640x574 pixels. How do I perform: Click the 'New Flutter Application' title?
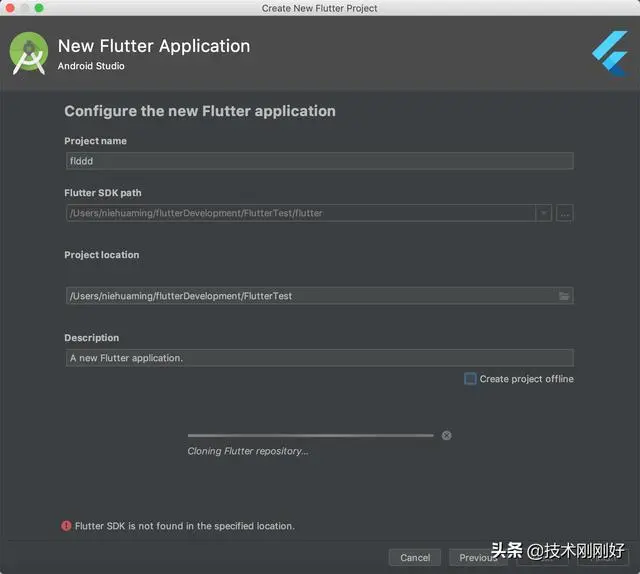coord(154,46)
